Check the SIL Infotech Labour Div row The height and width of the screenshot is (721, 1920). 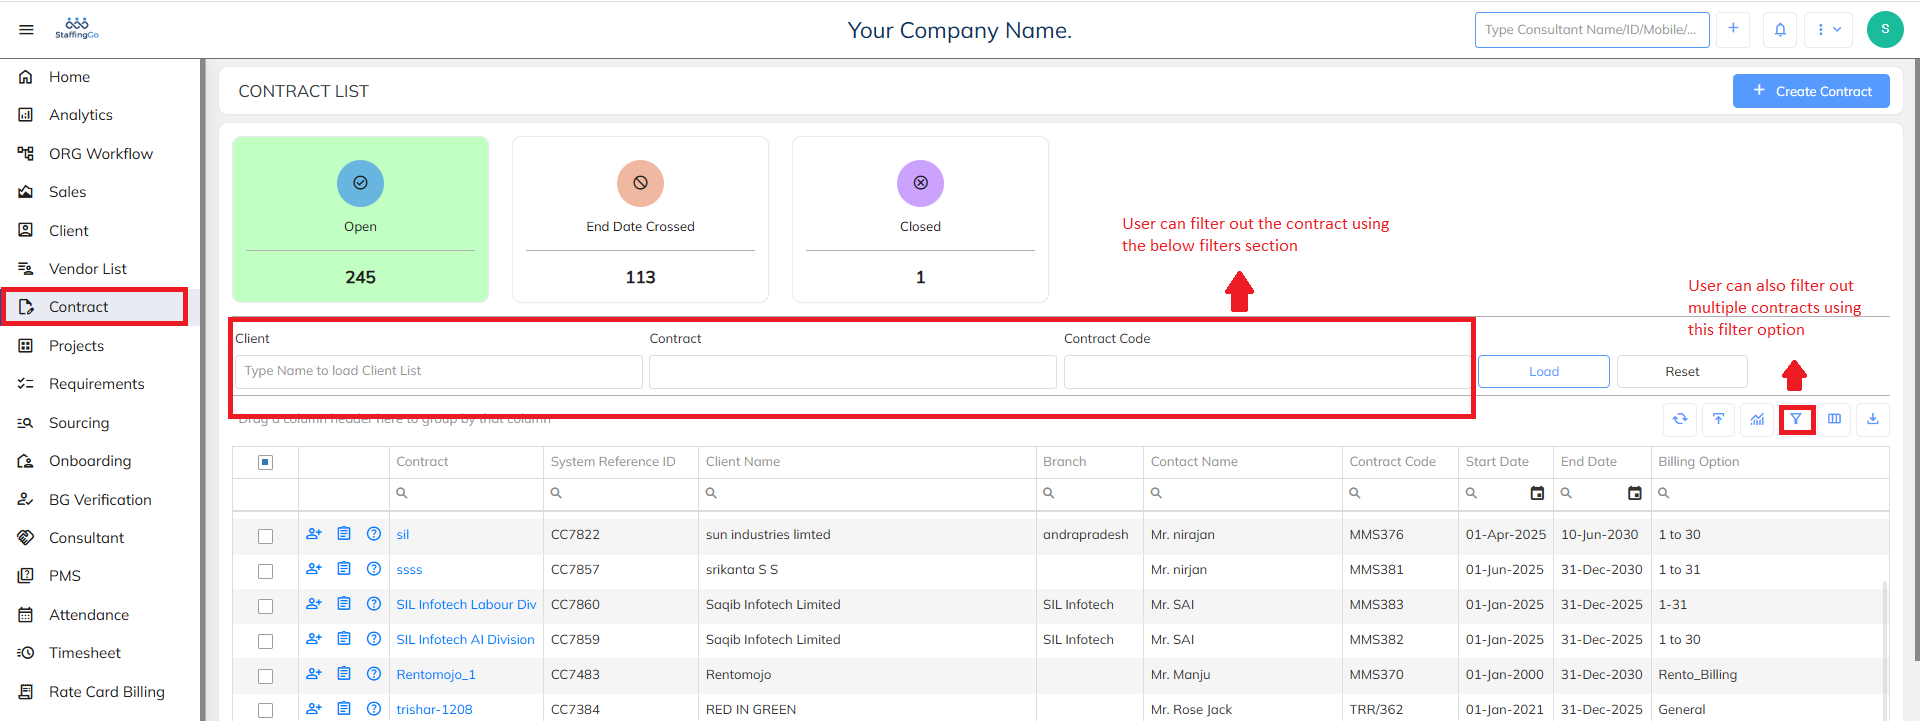265,606
